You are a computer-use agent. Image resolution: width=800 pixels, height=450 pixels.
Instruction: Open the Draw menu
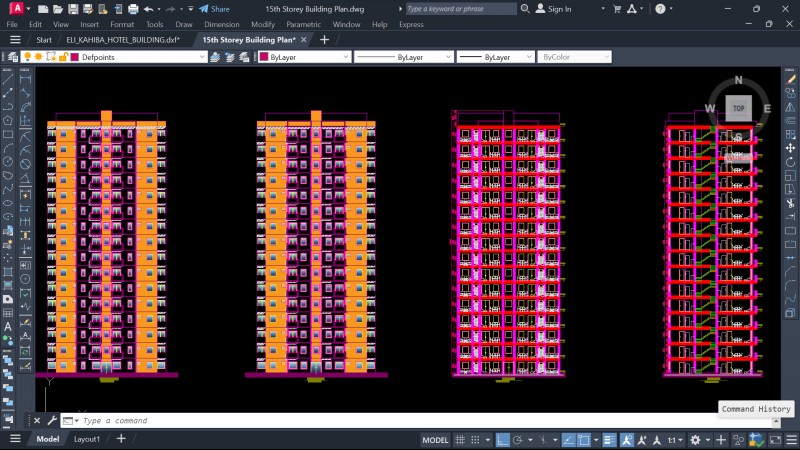(x=184, y=24)
